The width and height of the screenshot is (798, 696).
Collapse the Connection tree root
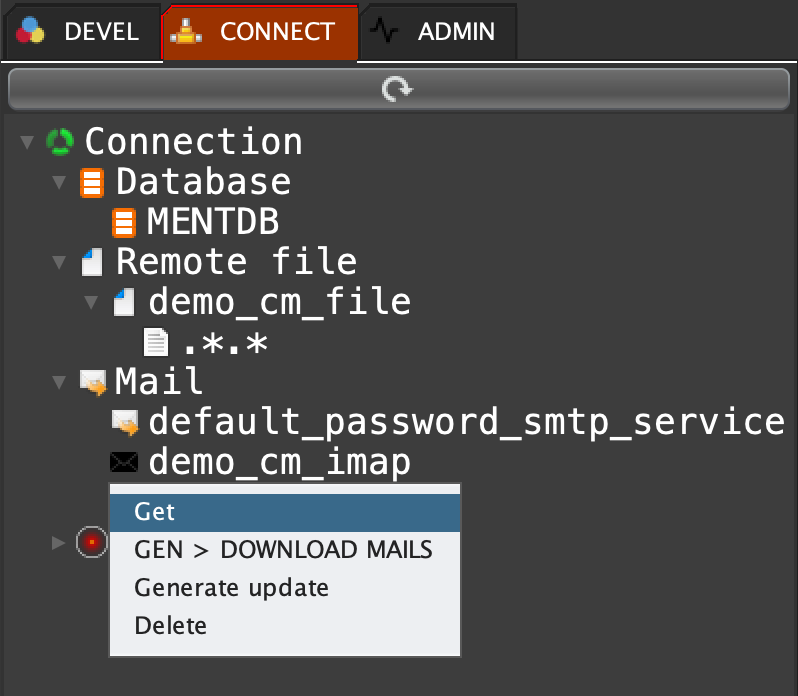click(x=26, y=142)
